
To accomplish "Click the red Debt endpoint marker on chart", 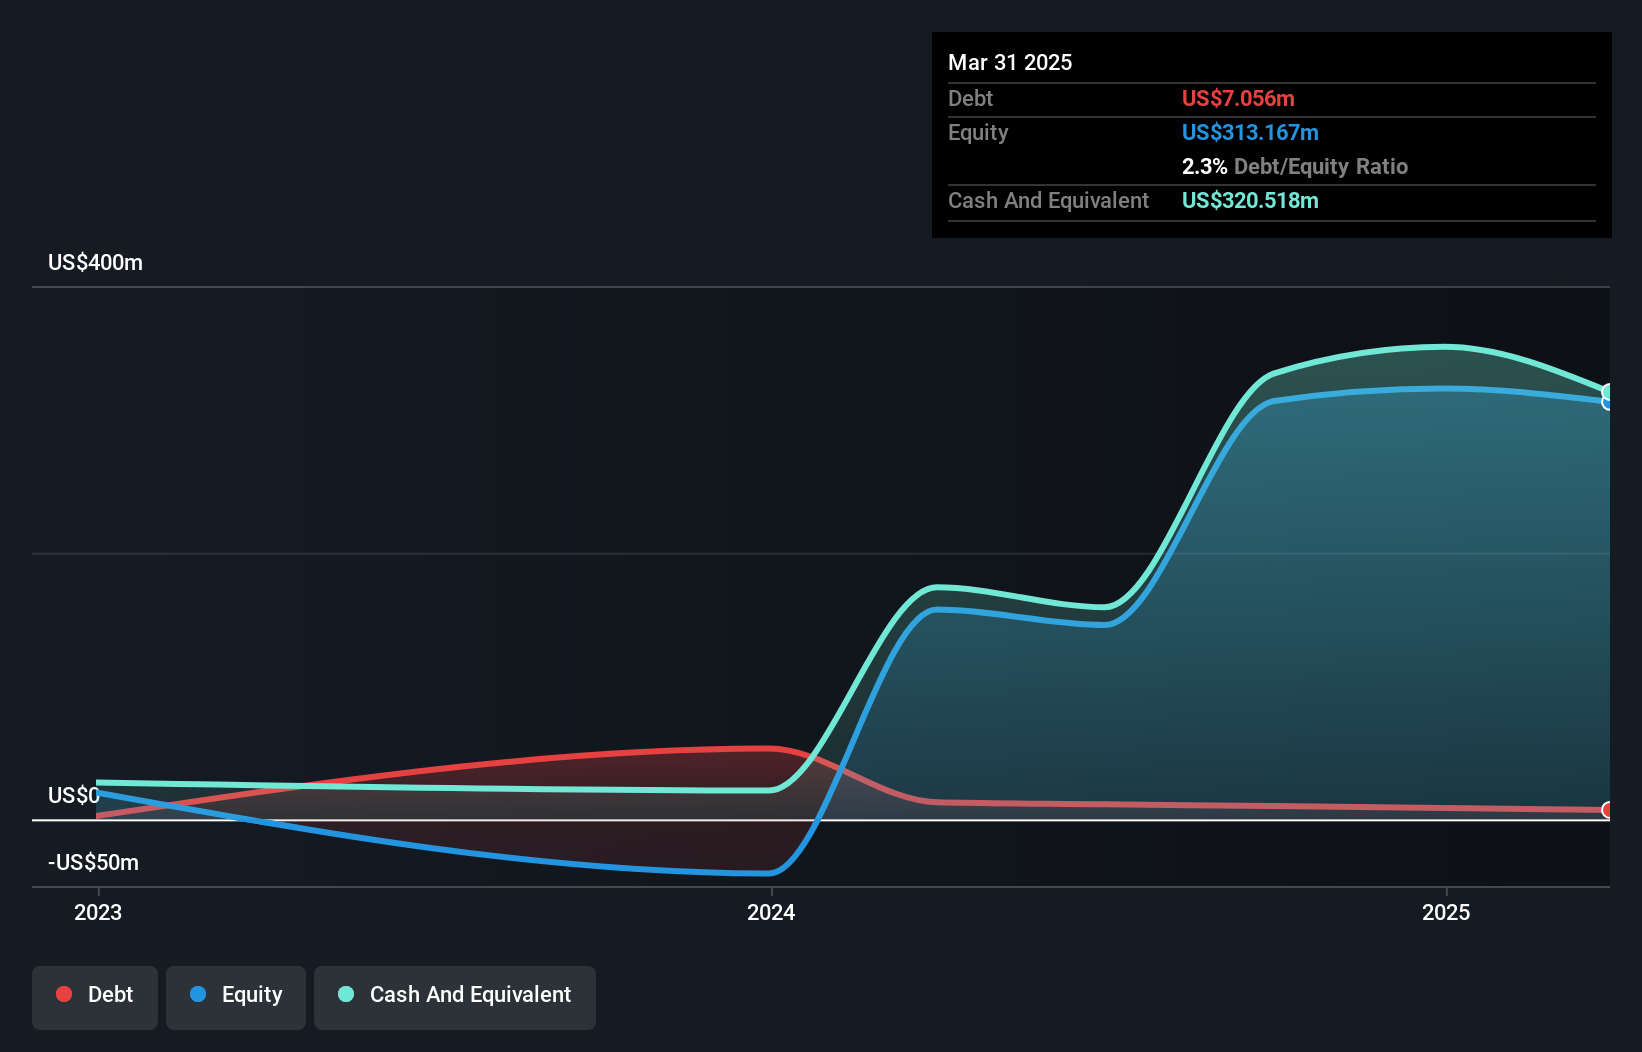I will 1607,810.
